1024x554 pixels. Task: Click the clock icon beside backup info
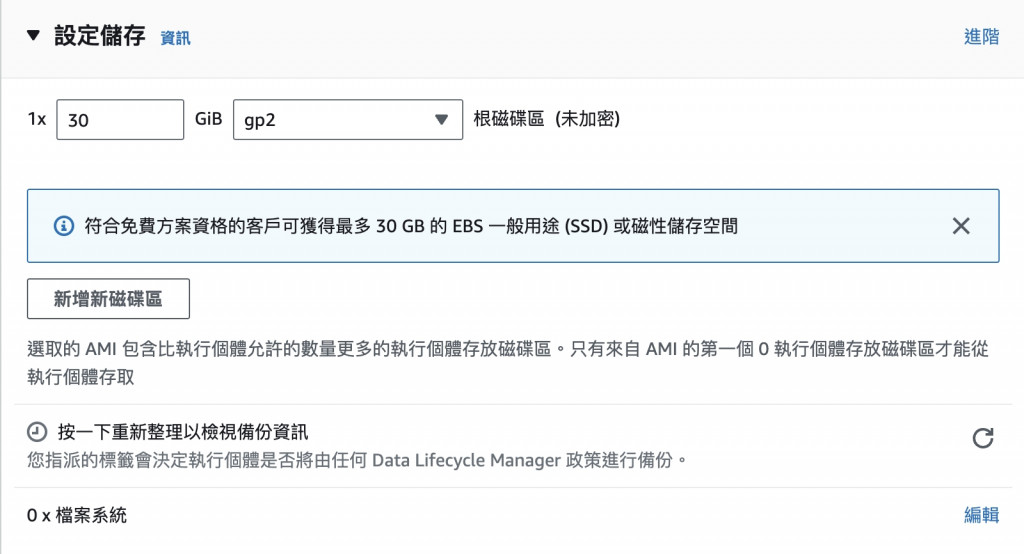pyautogui.click(x=37, y=433)
